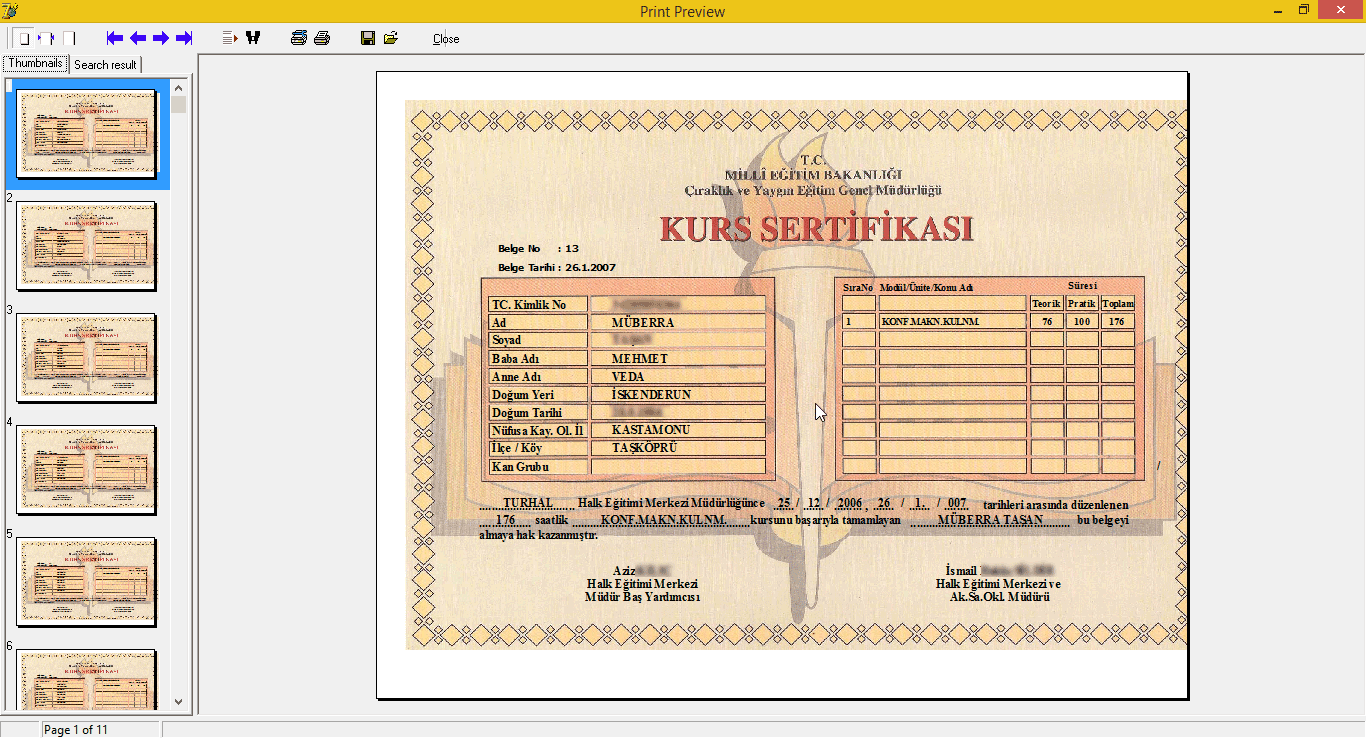Click 'KONF.MAKN.KULNM.' in the module table
1366x738 pixels.
coord(930,322)
